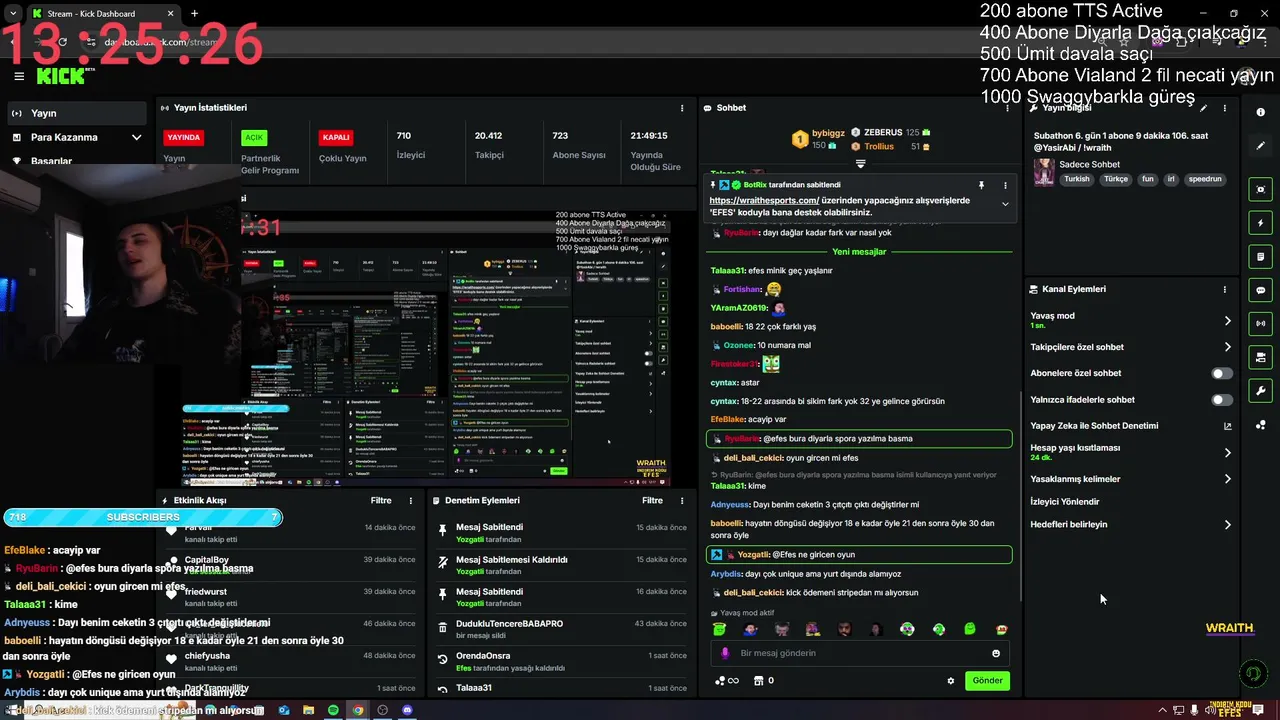The height and width of the screenshot is (720, 1280).
Task: Click the YAYINDA status badge
Action: [184, 137]
